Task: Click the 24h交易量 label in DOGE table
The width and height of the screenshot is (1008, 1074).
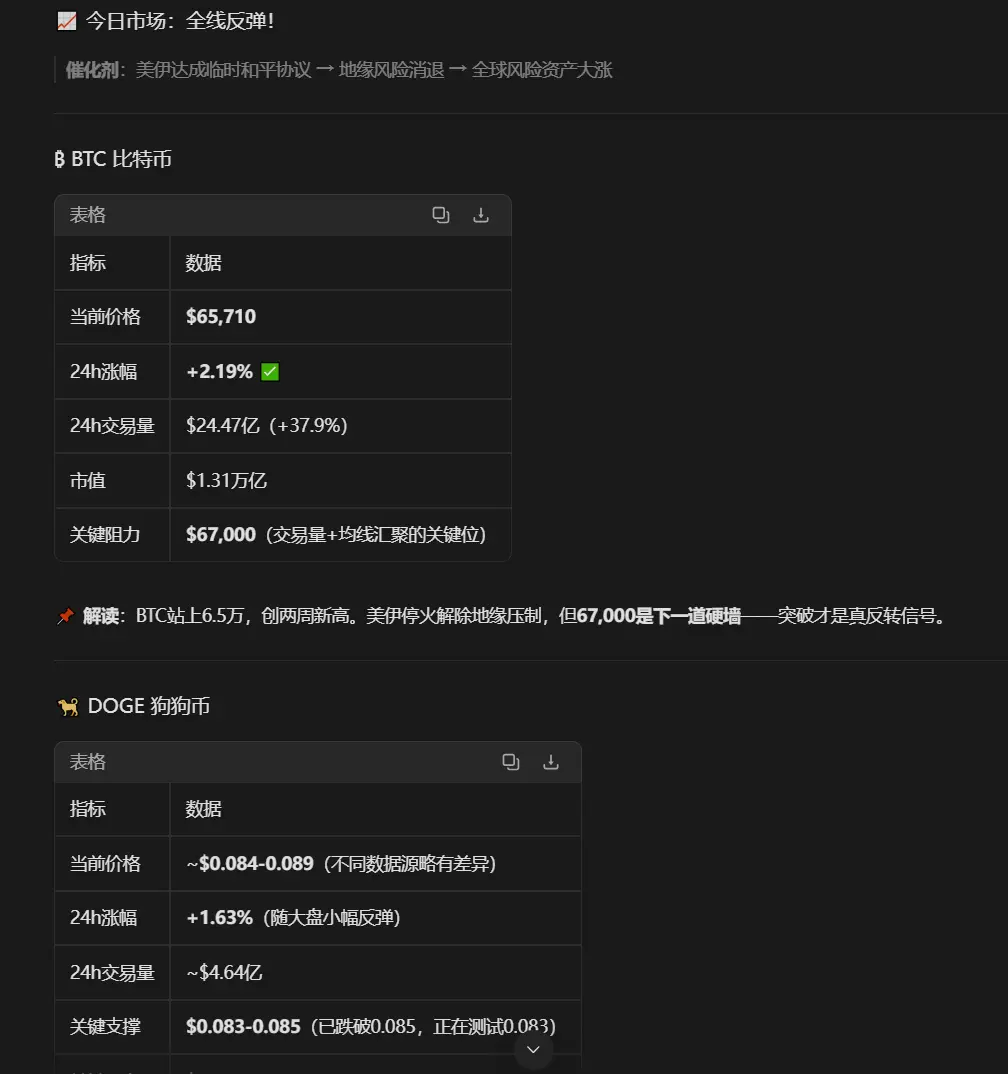Action: coord(112,973)
